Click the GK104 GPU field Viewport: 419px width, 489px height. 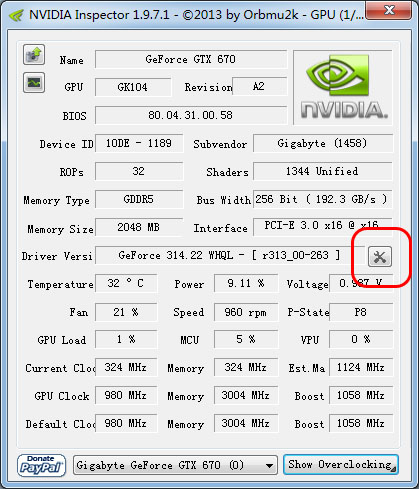133,87
